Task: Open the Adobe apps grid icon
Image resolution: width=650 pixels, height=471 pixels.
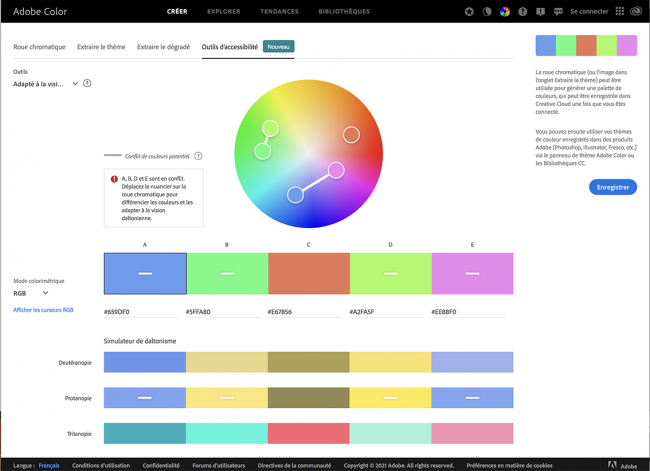Action: pos(619,11)
